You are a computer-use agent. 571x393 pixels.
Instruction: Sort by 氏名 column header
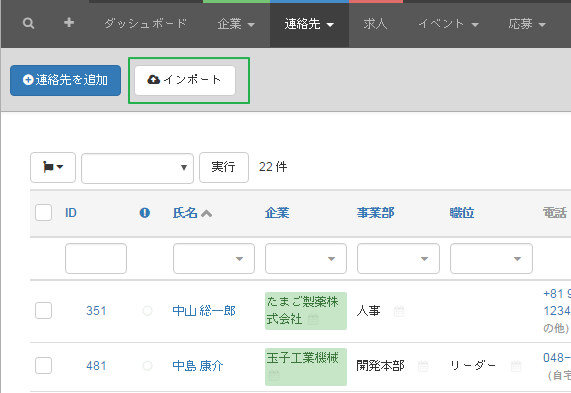point(185,213)
